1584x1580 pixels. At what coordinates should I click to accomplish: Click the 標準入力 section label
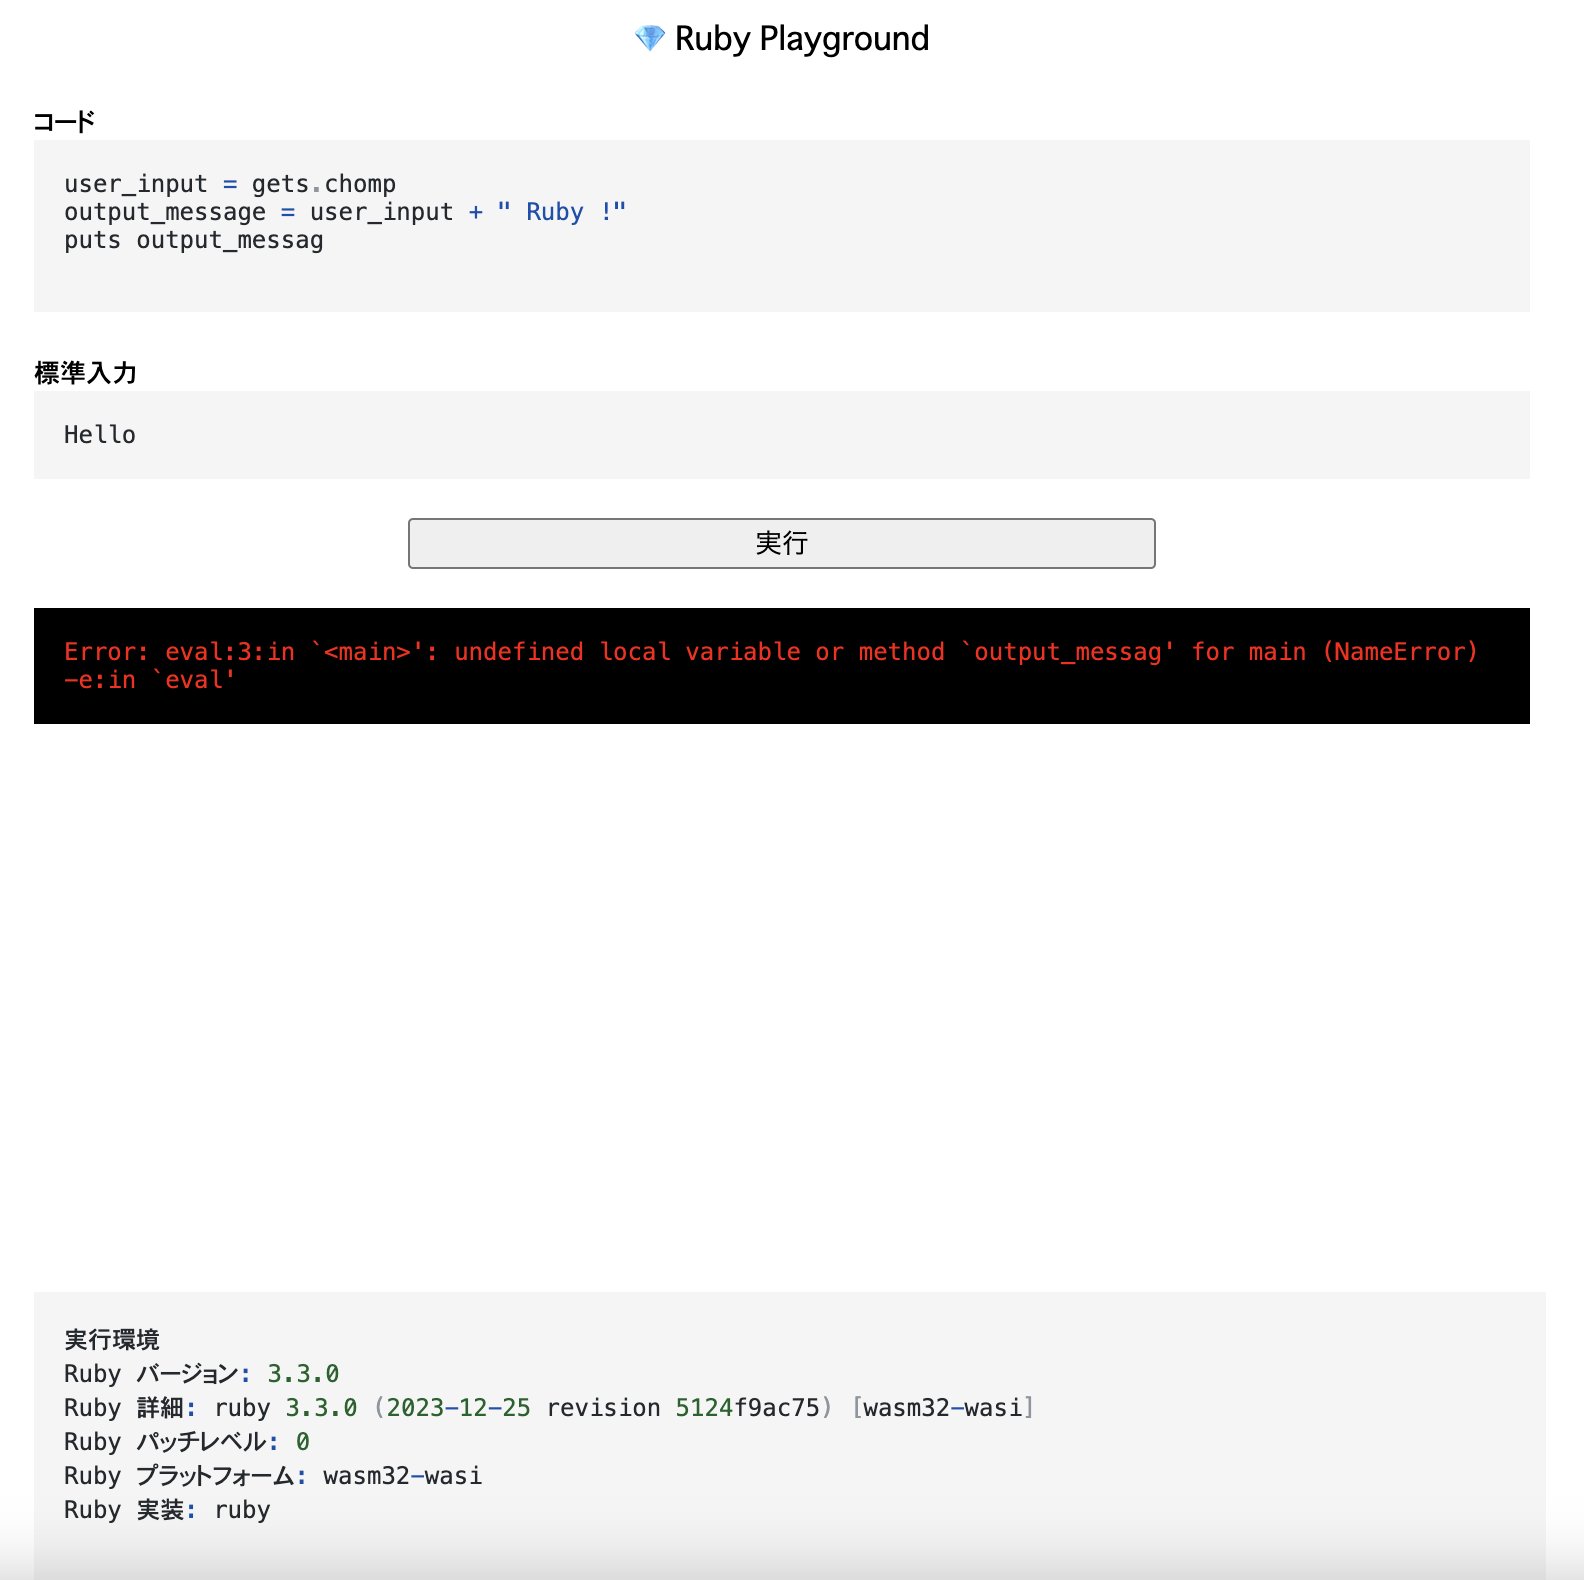click(85, 373)
